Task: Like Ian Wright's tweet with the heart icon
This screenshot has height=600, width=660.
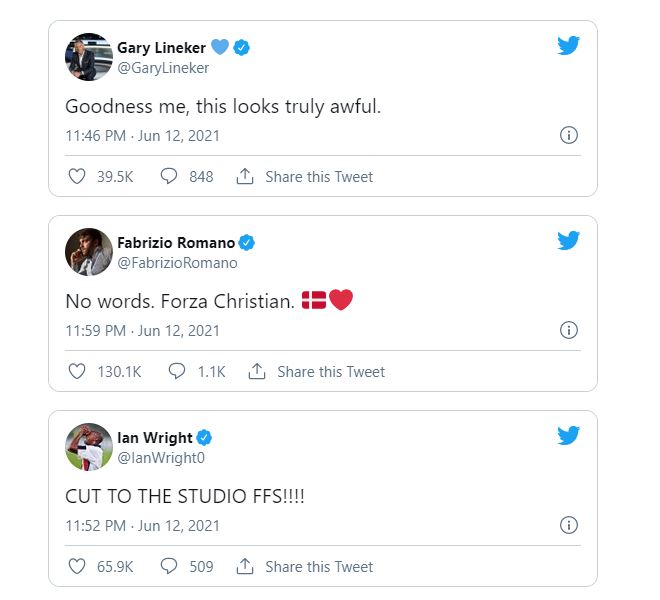Action: (77, 567)
